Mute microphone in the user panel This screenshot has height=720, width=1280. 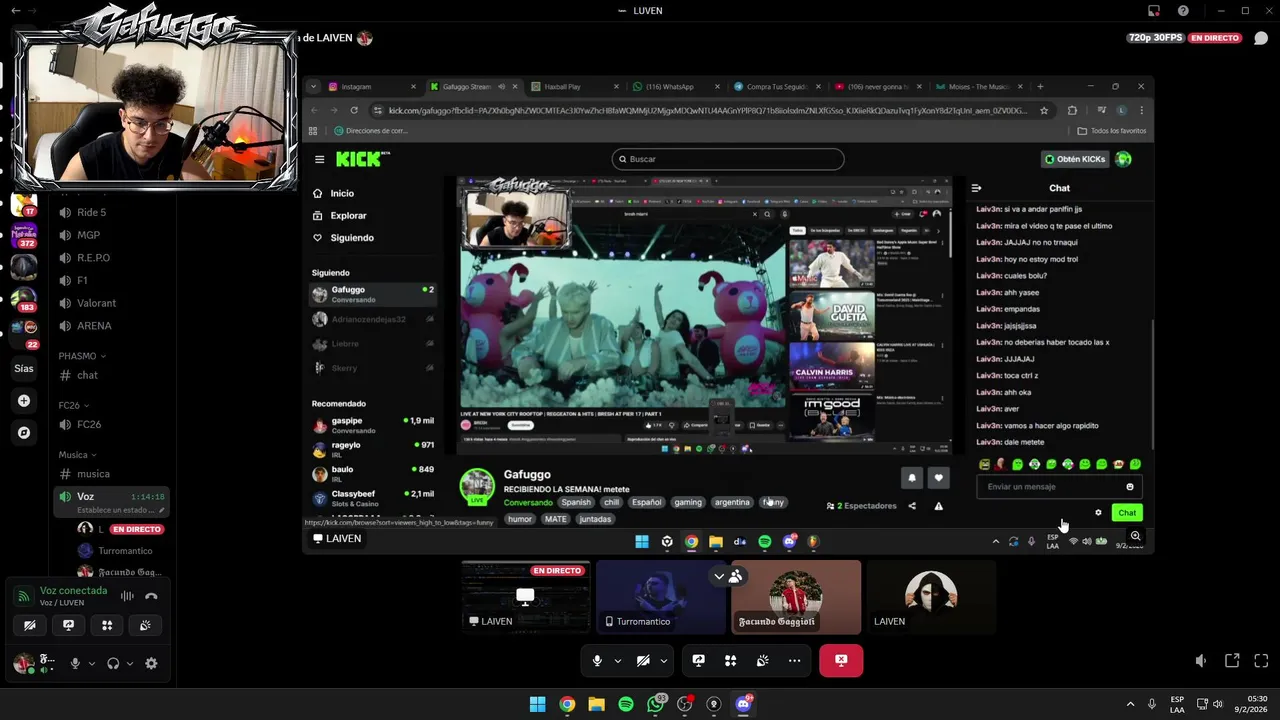[75, 663]
